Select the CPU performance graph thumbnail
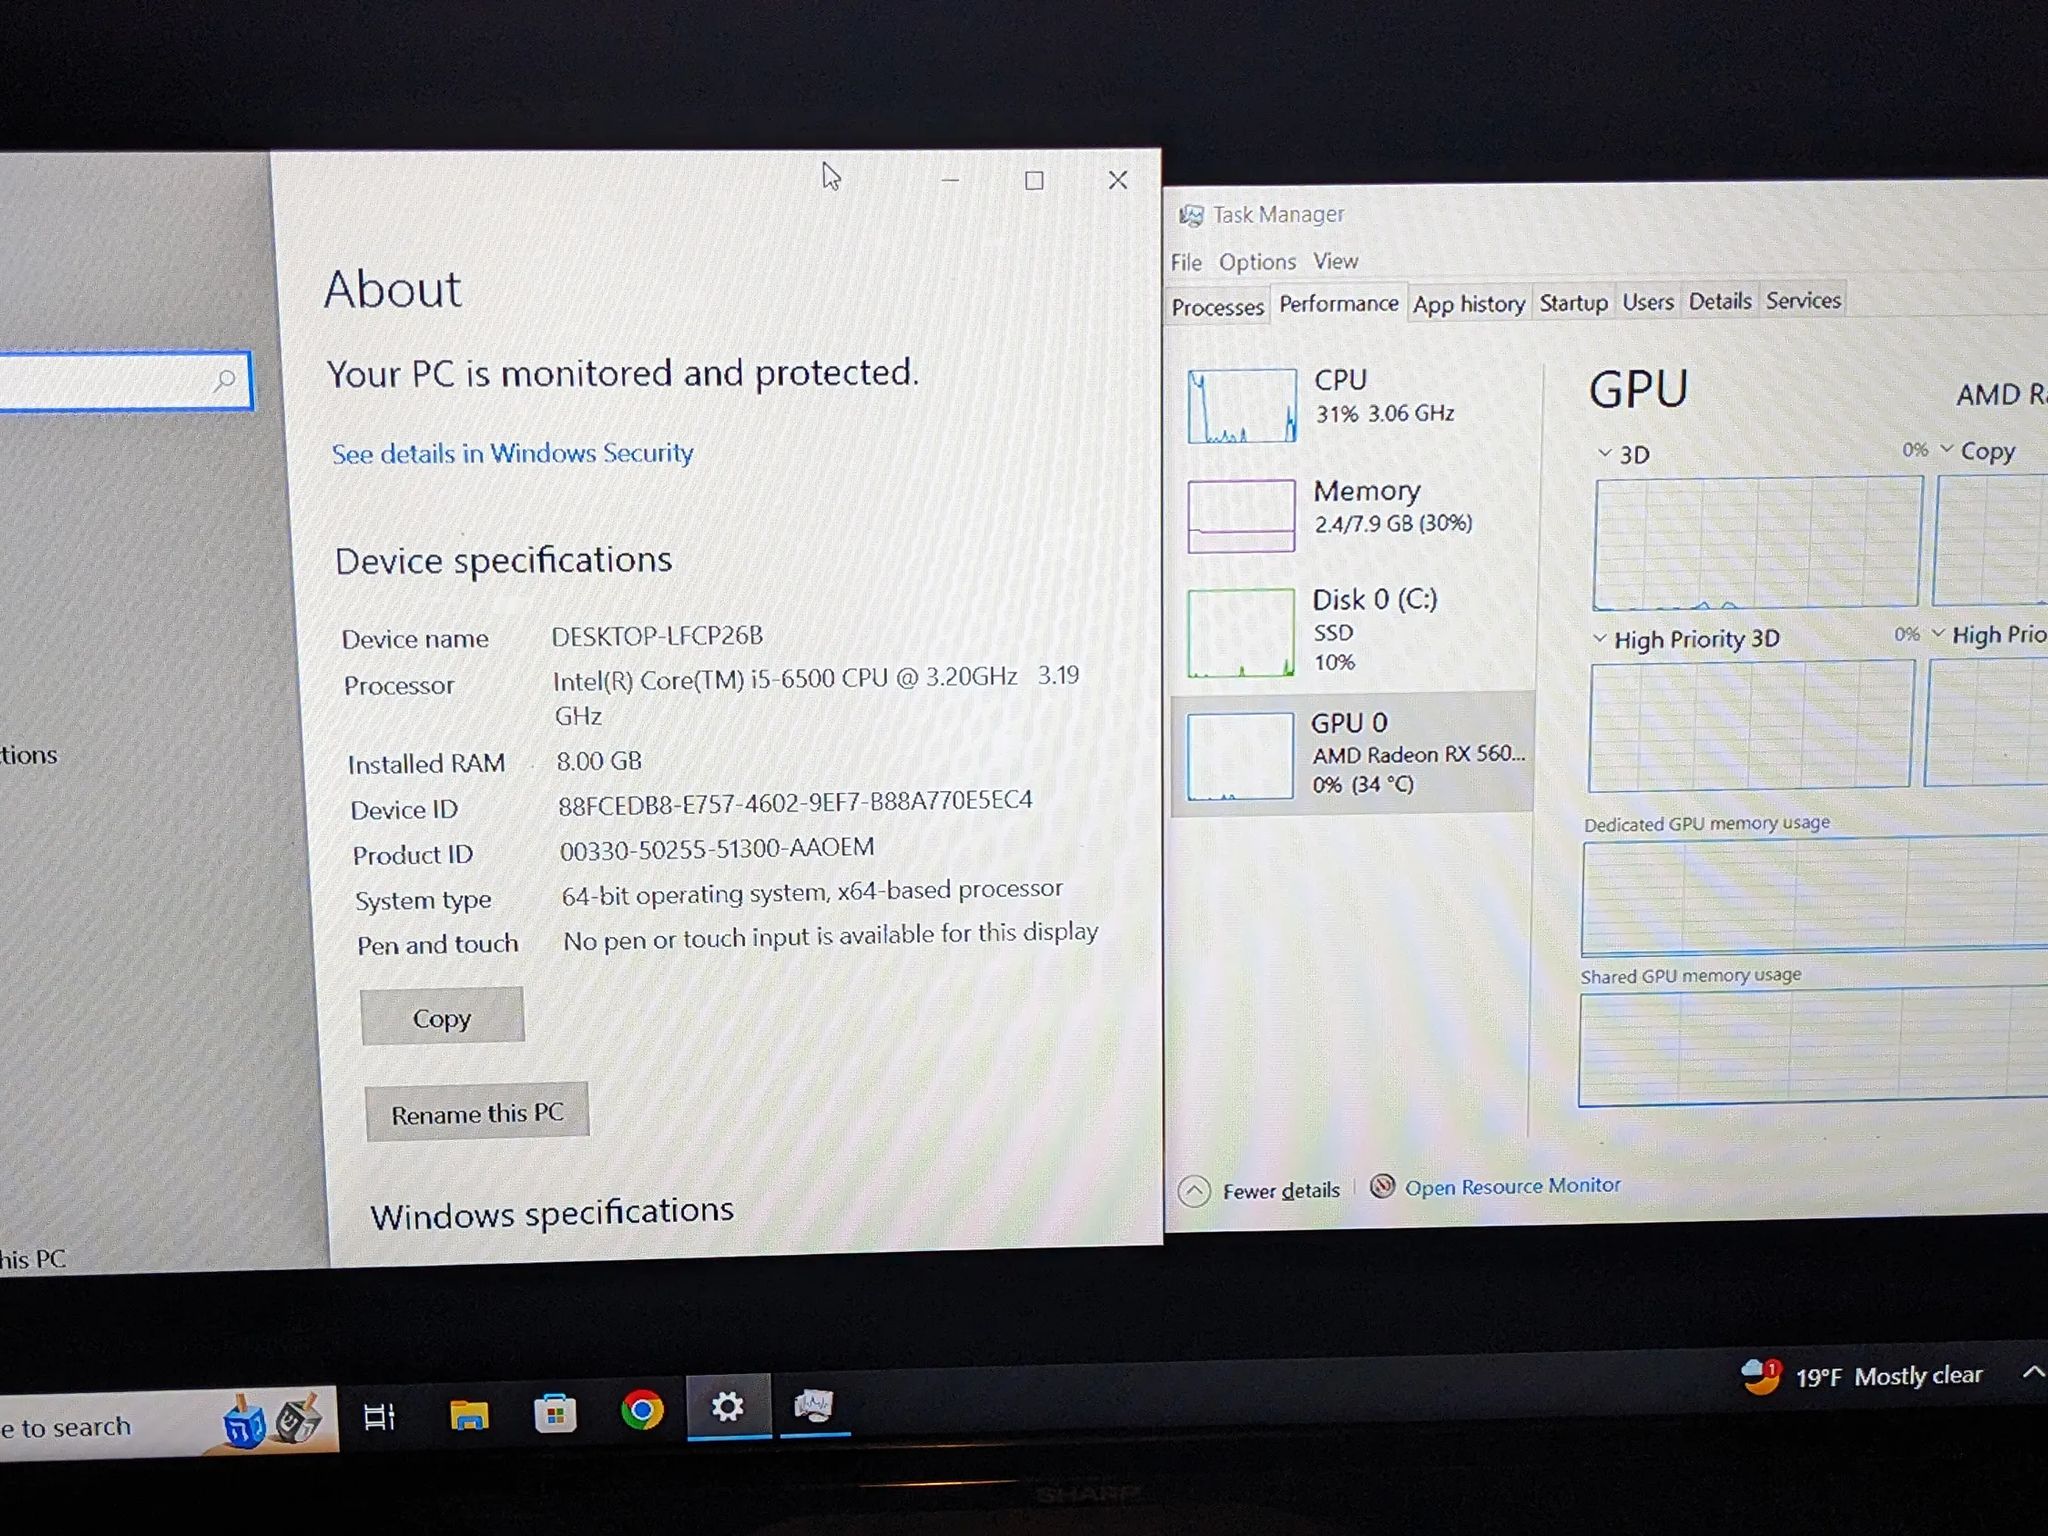The width and height of the screenshot is (2048, 1536). 1242,406
